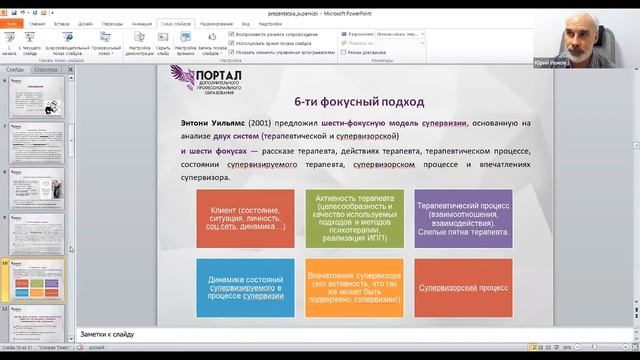Click Hide Slide button
640x360 pixels.
(x=163, y=44)
